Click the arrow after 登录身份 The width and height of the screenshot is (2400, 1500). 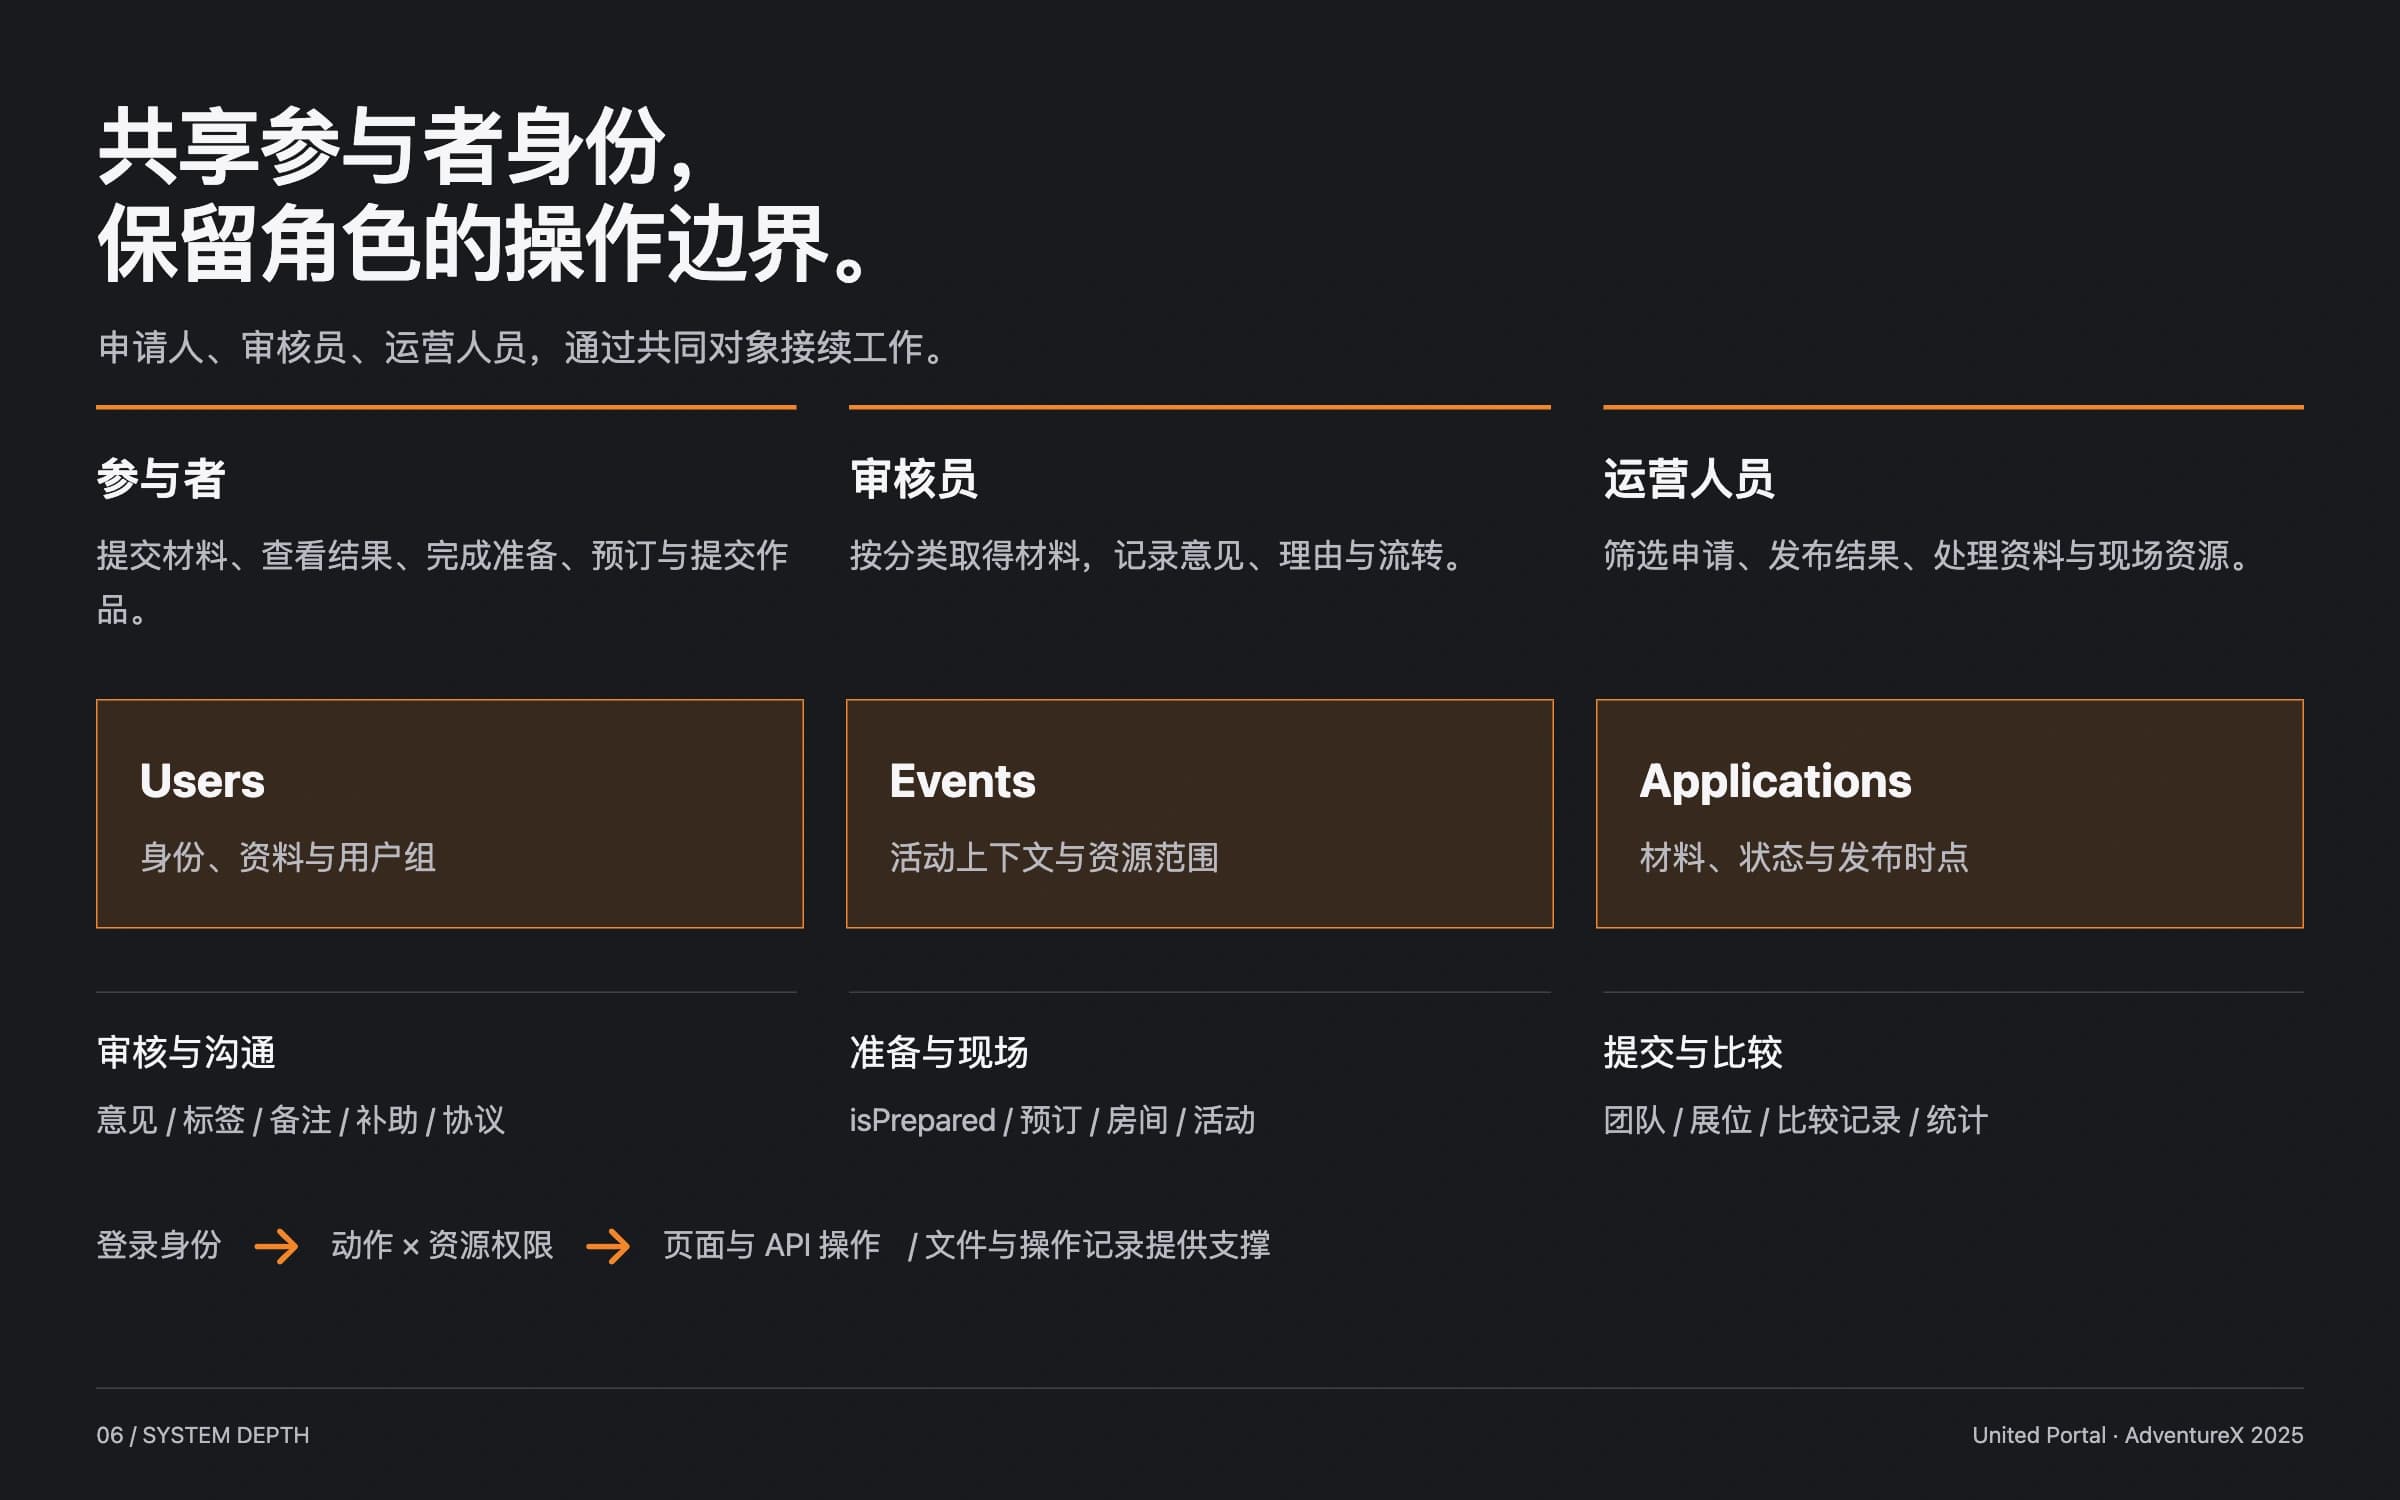pos(277,1246)
